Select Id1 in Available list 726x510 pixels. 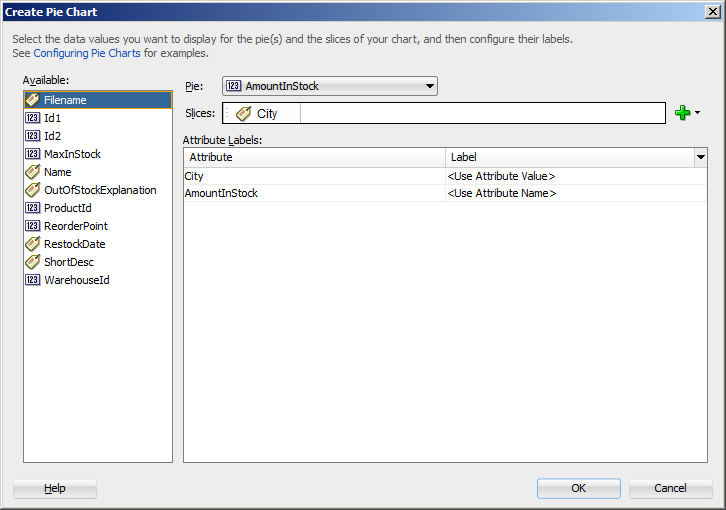(98, 118)
